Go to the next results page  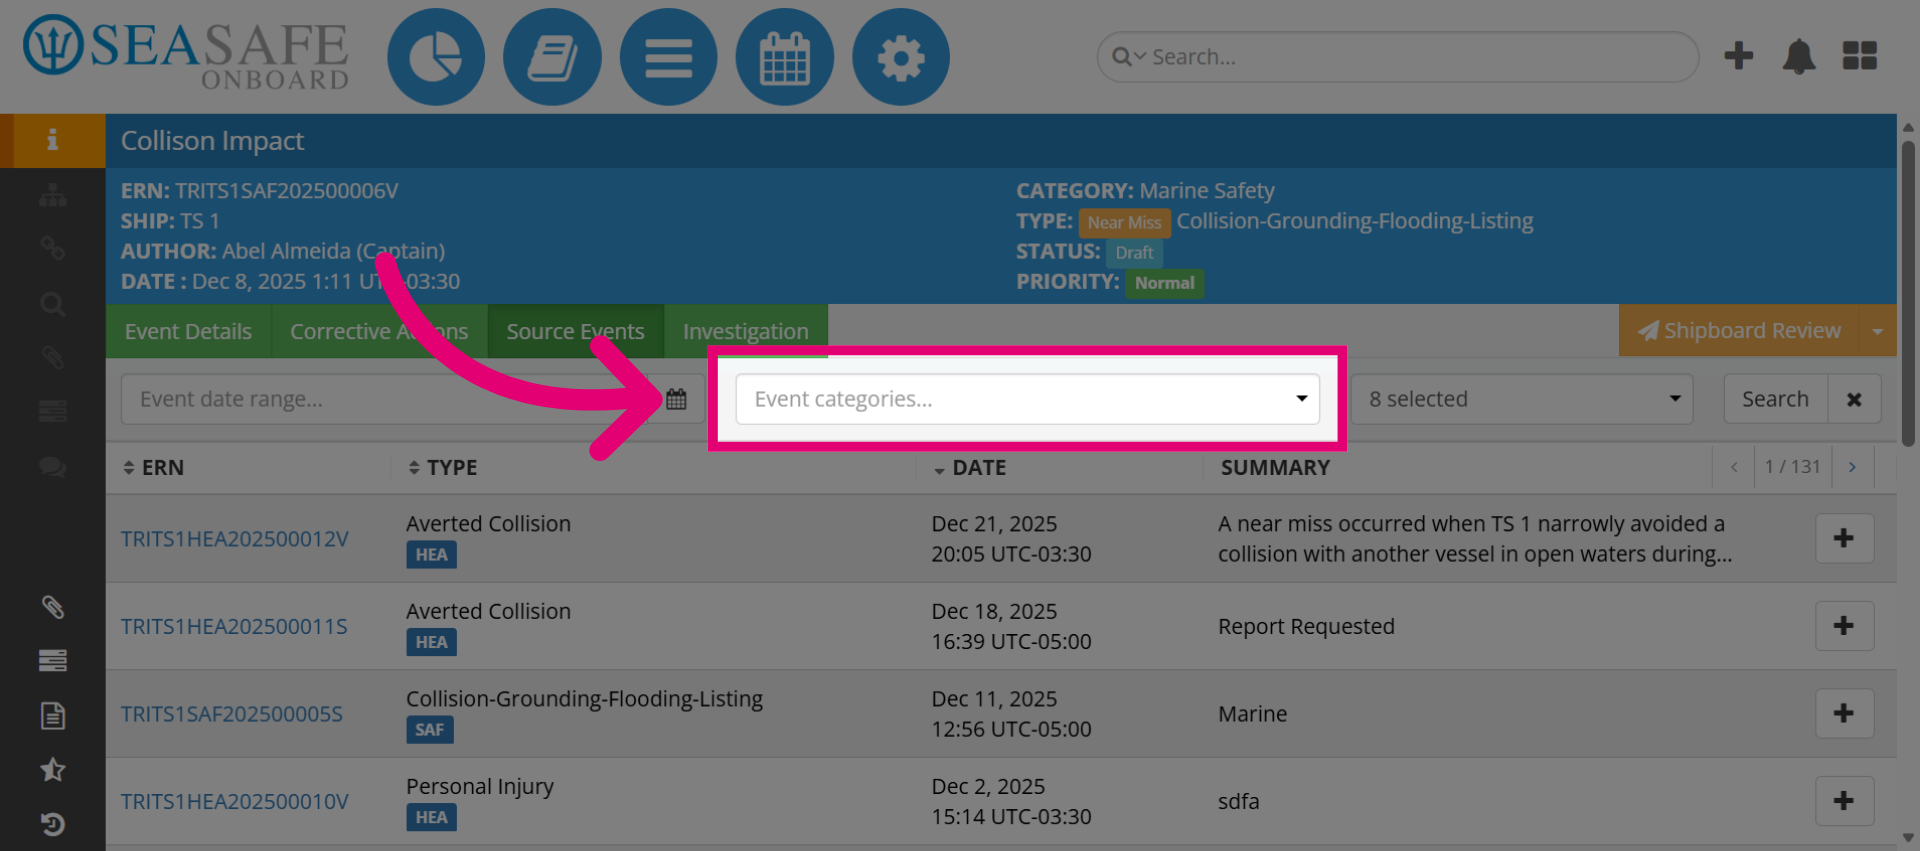(x=1852, y=467)
